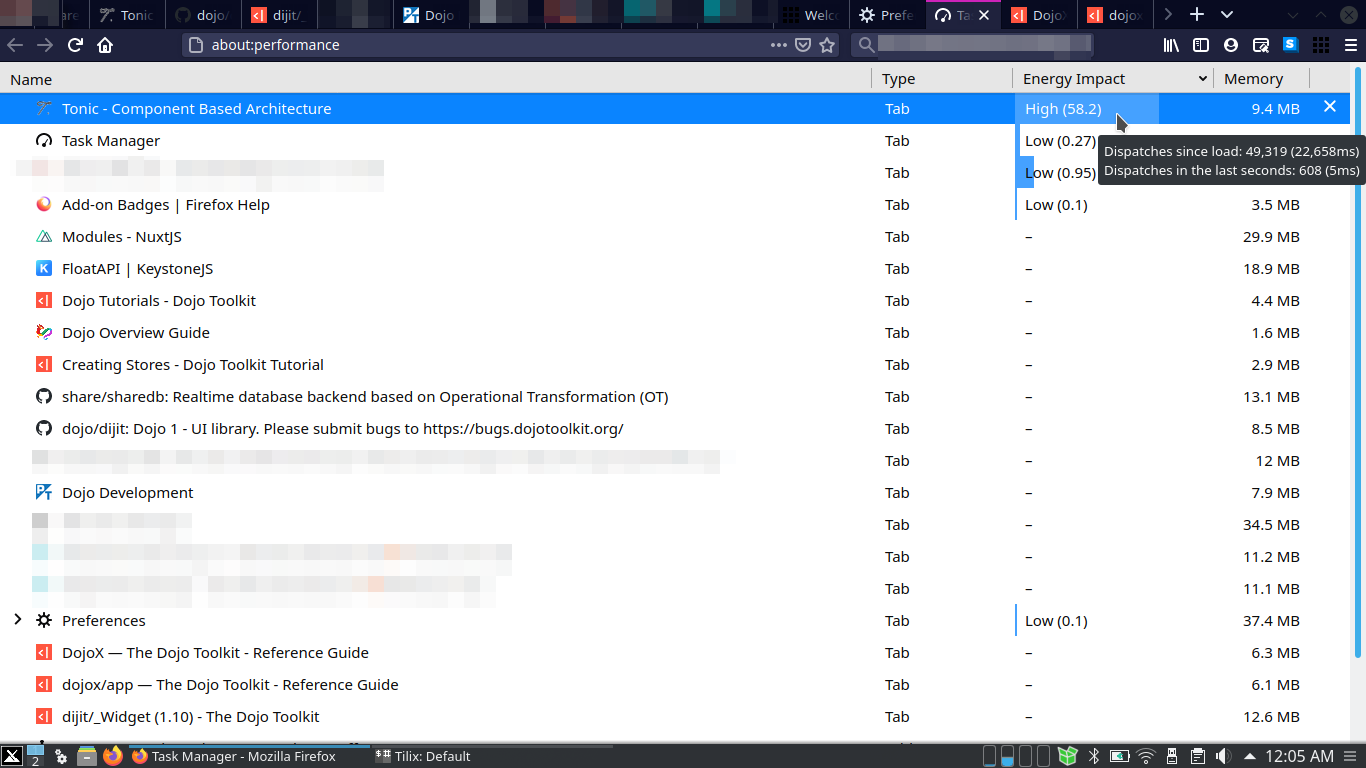Show hidden tray icons arrow
Image resolution: width=1366 pixels, height=768 pixels.
click(1250, 756)
